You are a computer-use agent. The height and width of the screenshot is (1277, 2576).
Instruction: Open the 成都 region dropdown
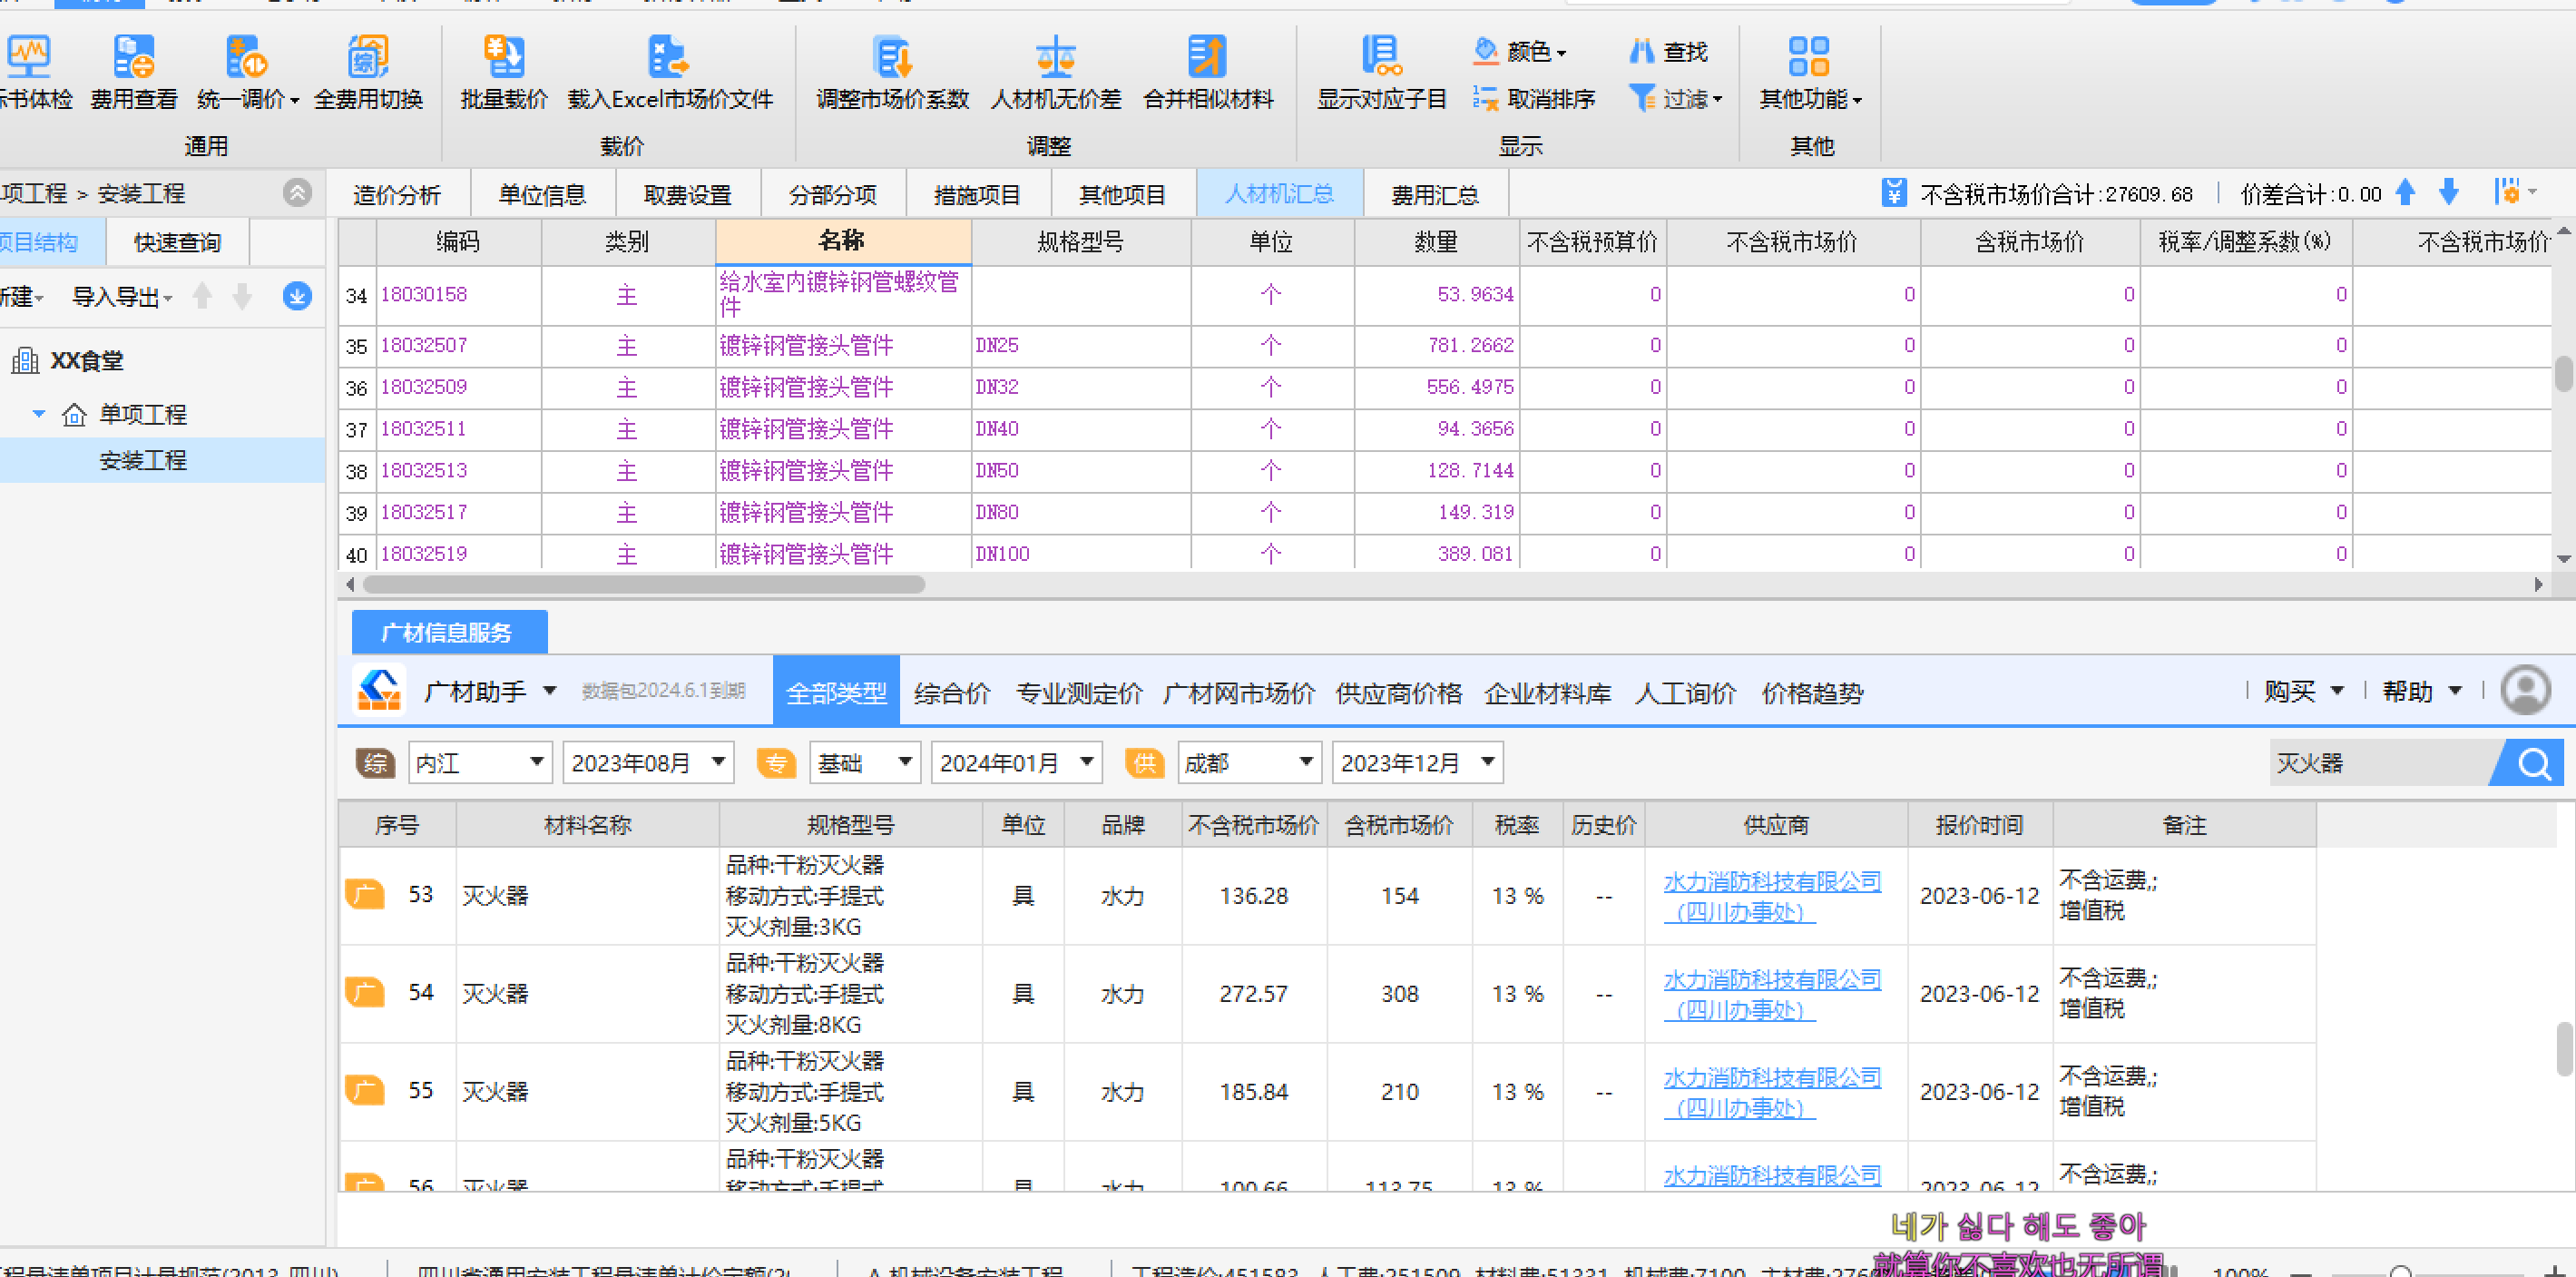pos(1249,762)
